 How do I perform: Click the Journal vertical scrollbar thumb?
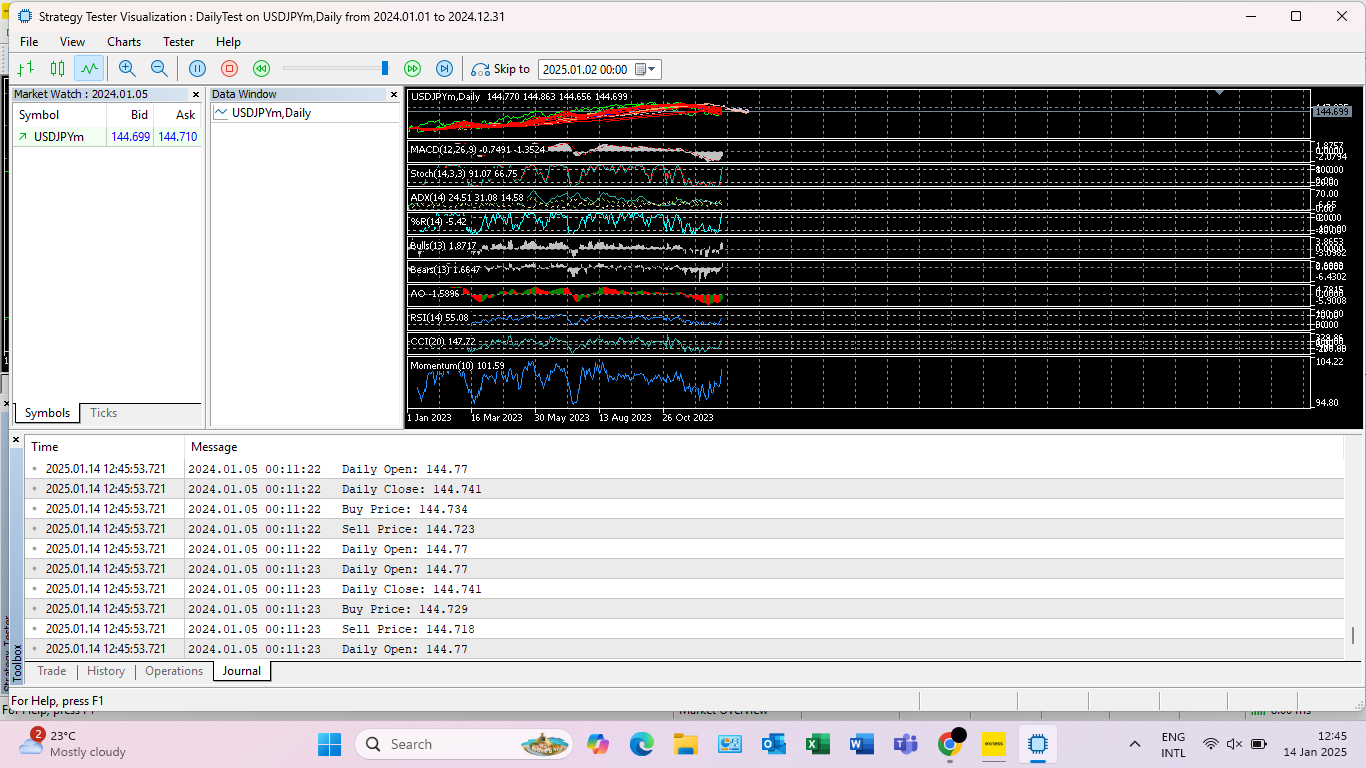tap(1354, 636)
